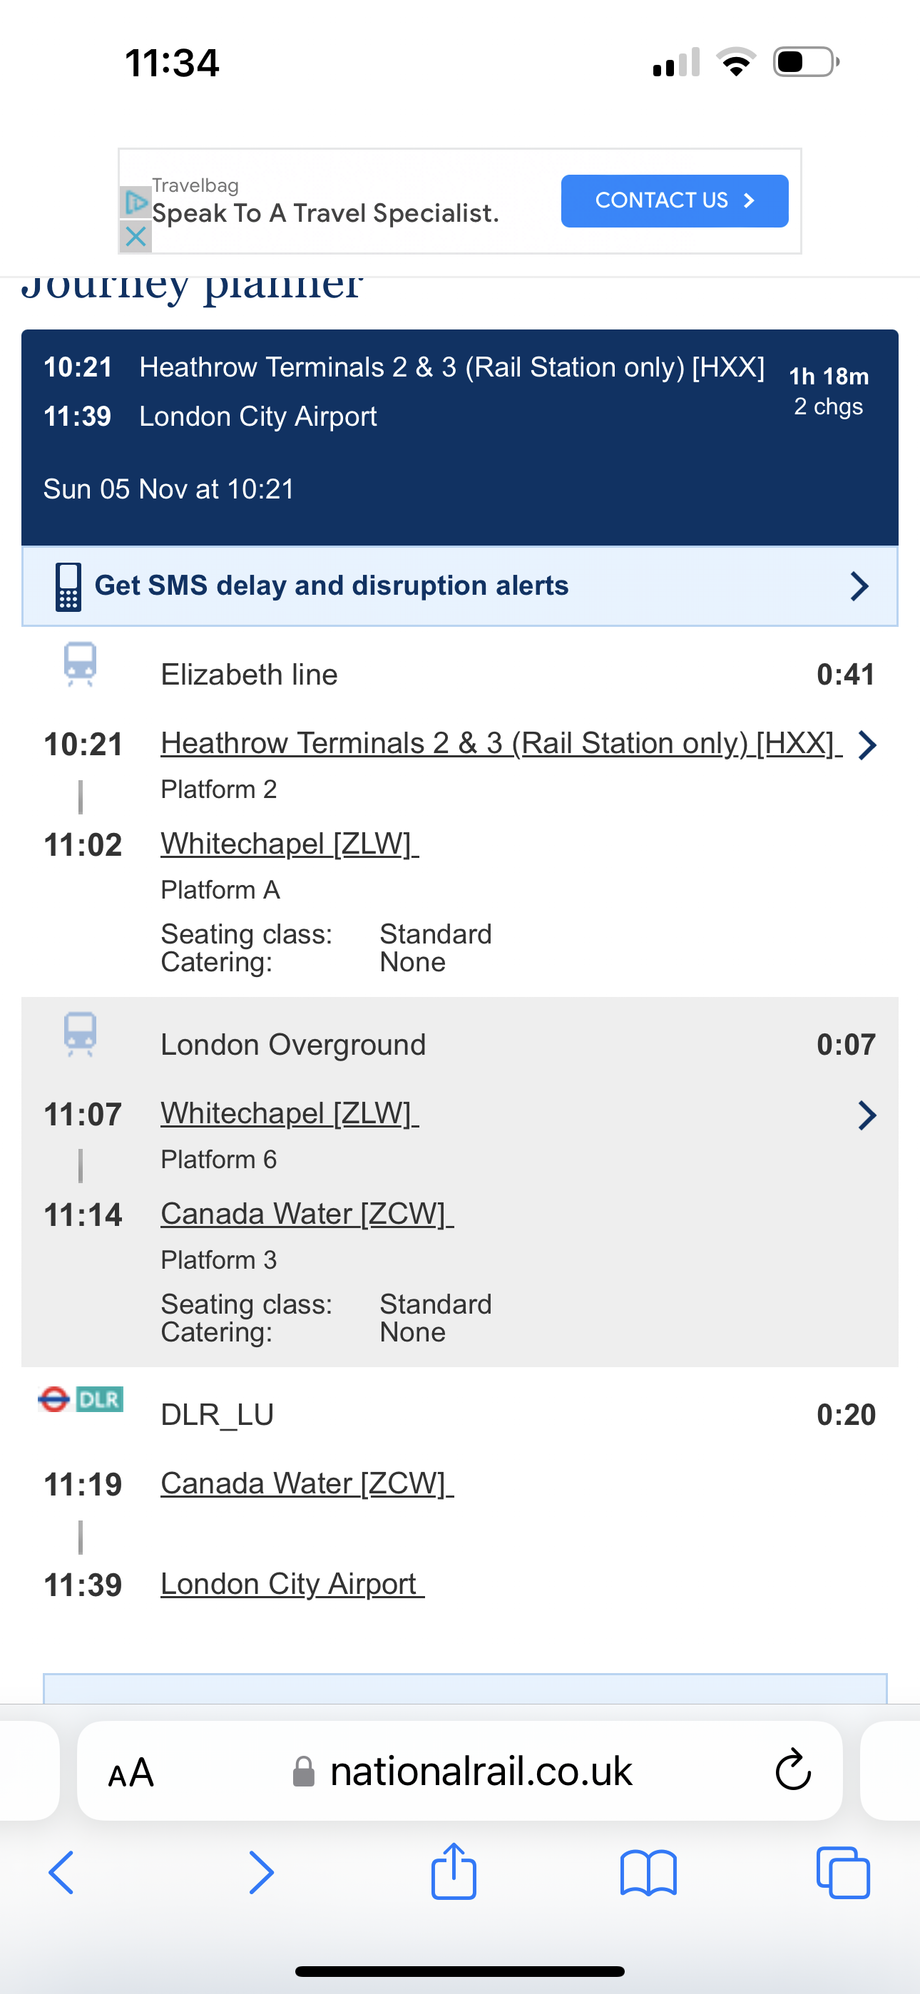
Task: Open the AA reader text options
Action: point(131,1773)
